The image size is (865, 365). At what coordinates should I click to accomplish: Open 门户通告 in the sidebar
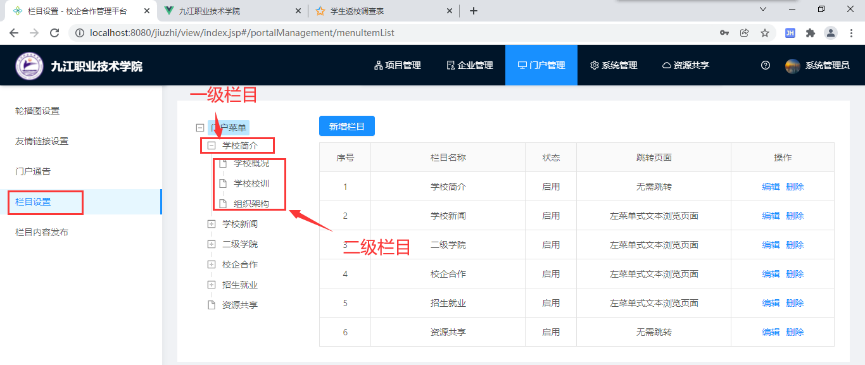[33, 172]
